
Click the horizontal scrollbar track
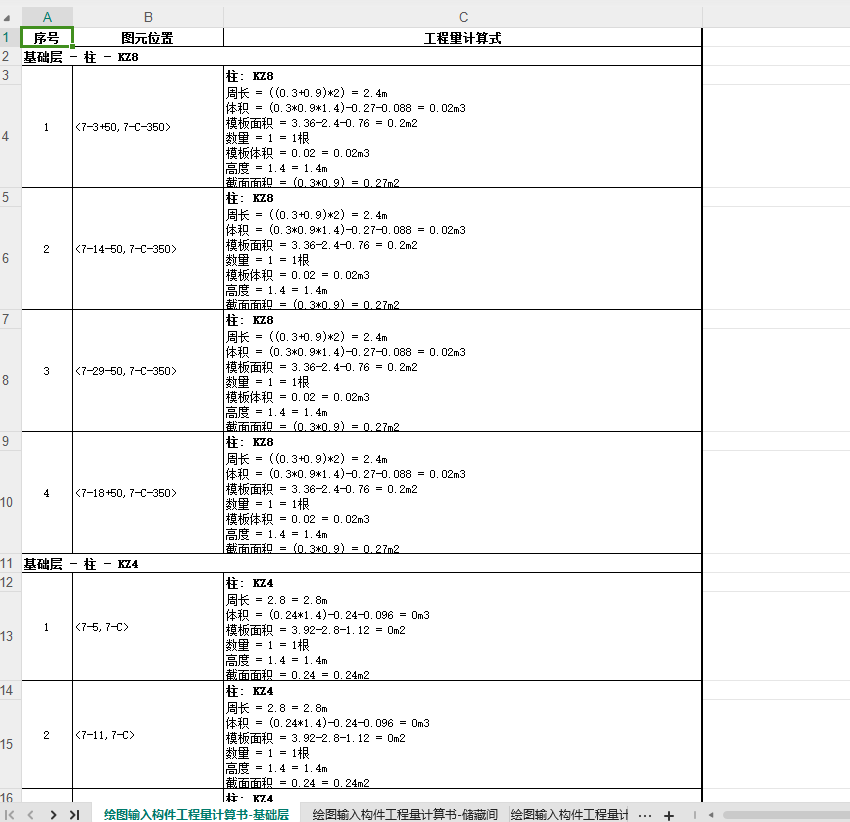tap(786, 815)
